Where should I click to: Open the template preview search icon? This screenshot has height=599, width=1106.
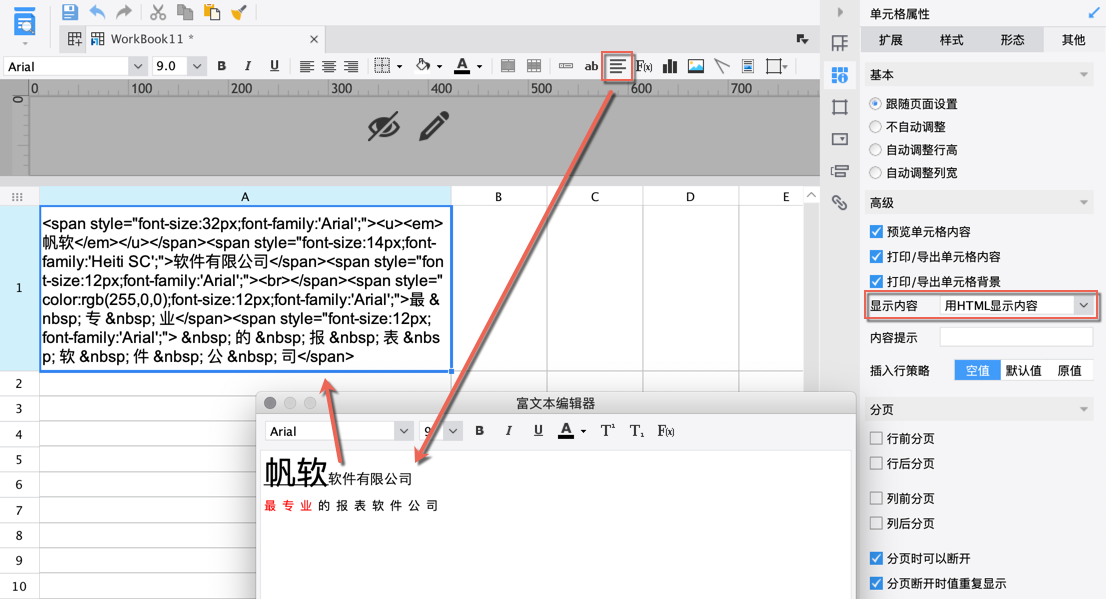coord(25,22)
